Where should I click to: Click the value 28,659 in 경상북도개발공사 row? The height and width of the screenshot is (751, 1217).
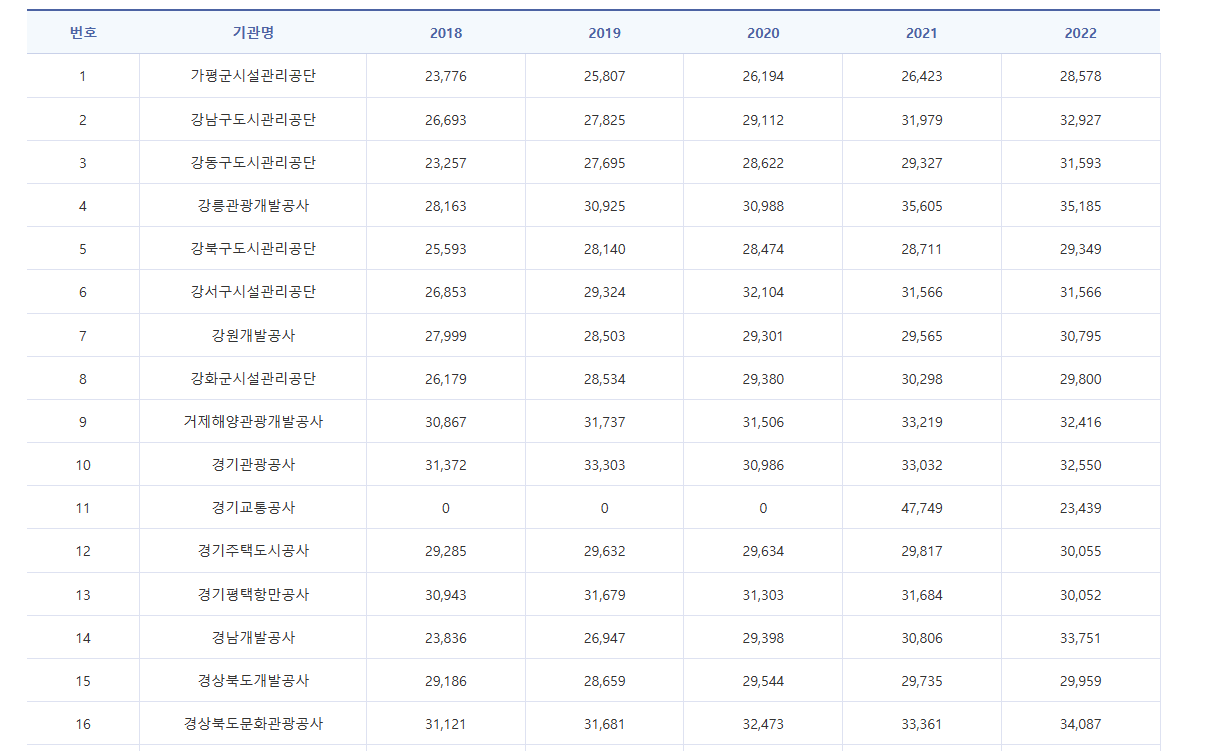click(x=604, y=681)
